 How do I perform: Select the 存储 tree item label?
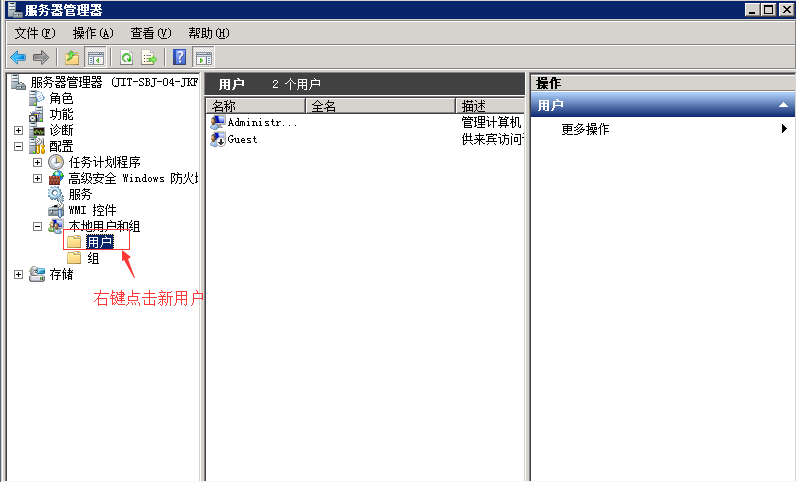coord(61,274)
